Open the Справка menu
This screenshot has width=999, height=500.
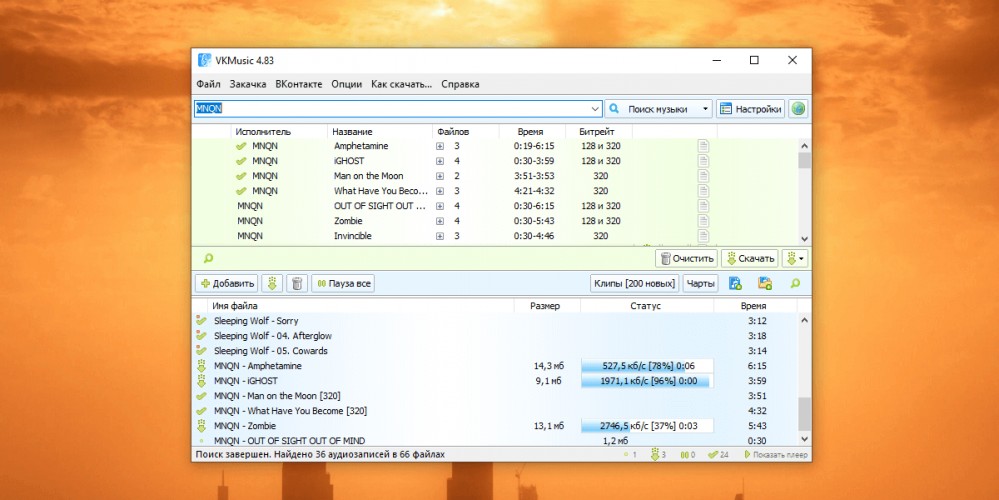click(x=460, y=84)
